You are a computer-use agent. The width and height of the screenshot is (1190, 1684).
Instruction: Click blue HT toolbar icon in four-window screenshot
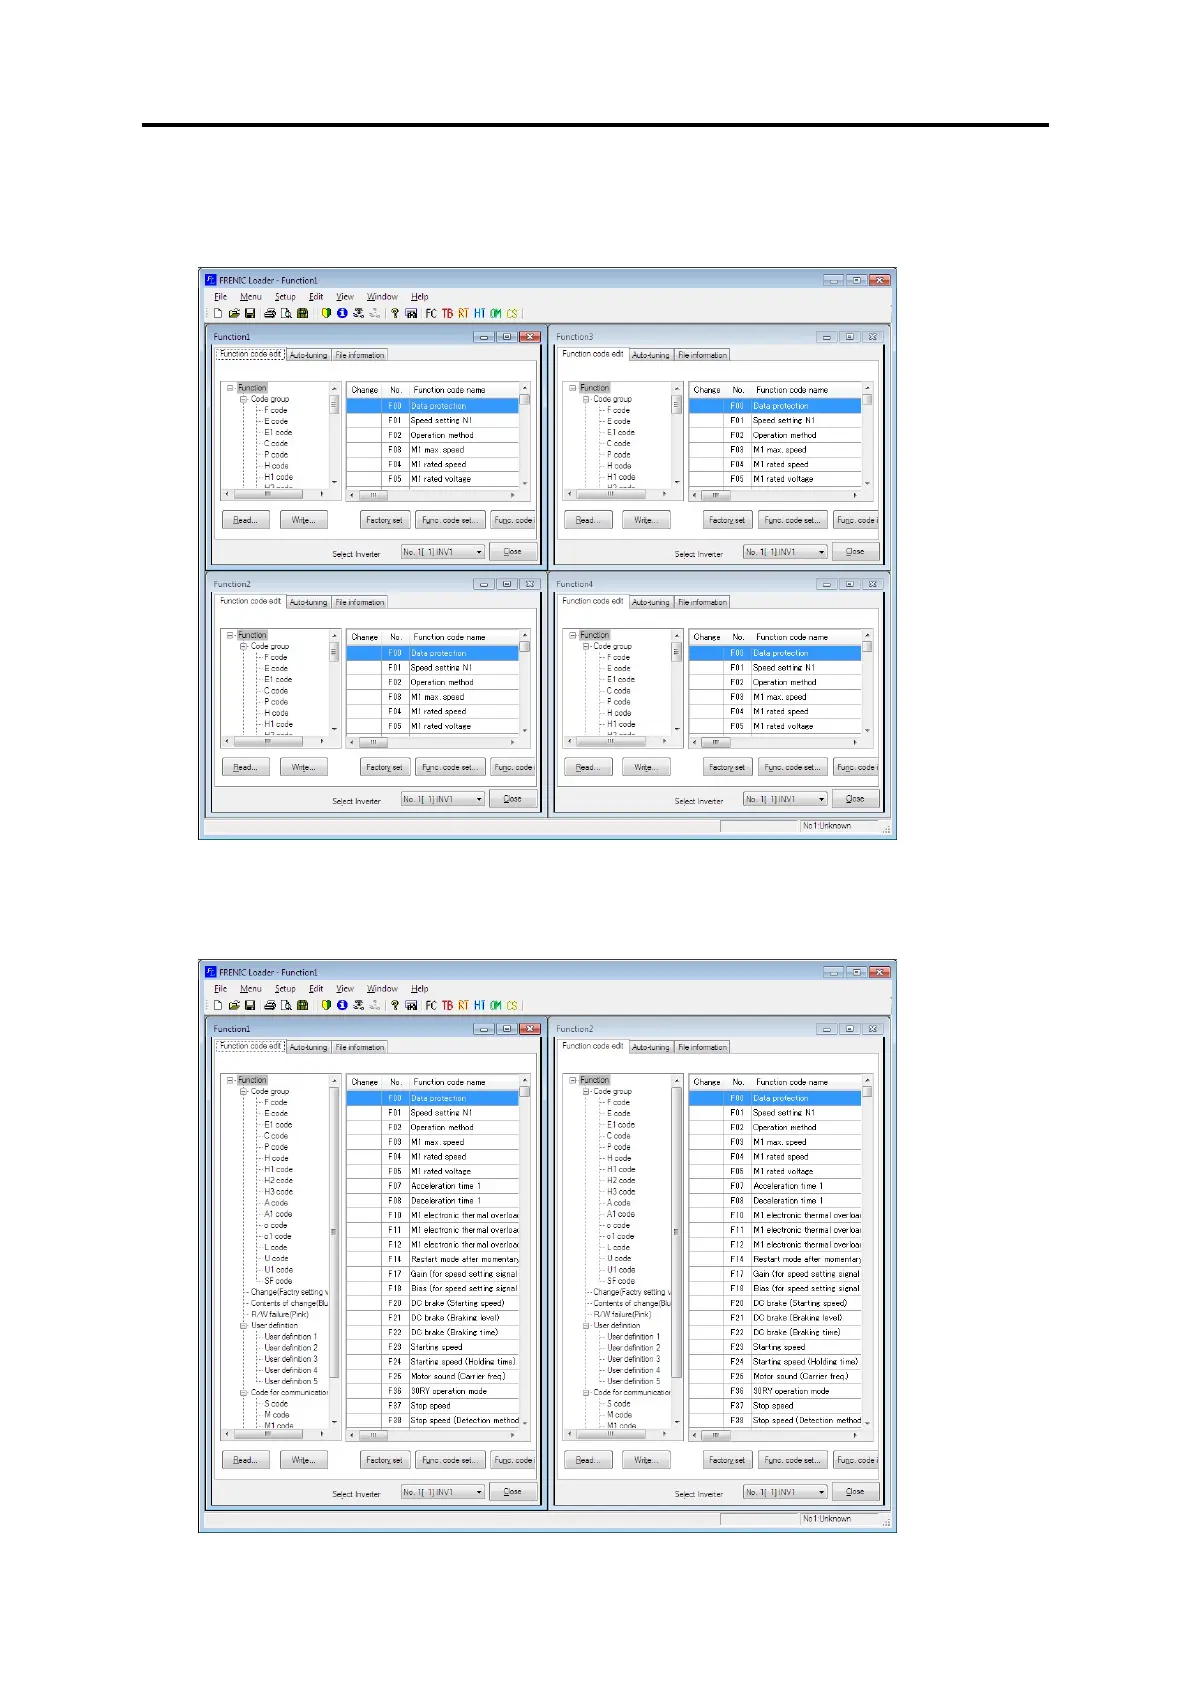tap(479, 313)
